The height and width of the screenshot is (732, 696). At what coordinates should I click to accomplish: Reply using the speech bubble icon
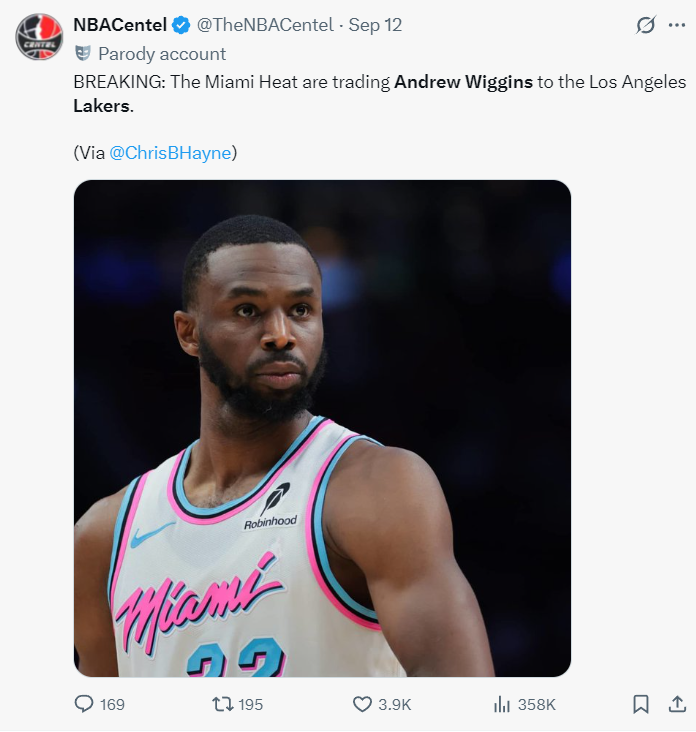(84, 704)
